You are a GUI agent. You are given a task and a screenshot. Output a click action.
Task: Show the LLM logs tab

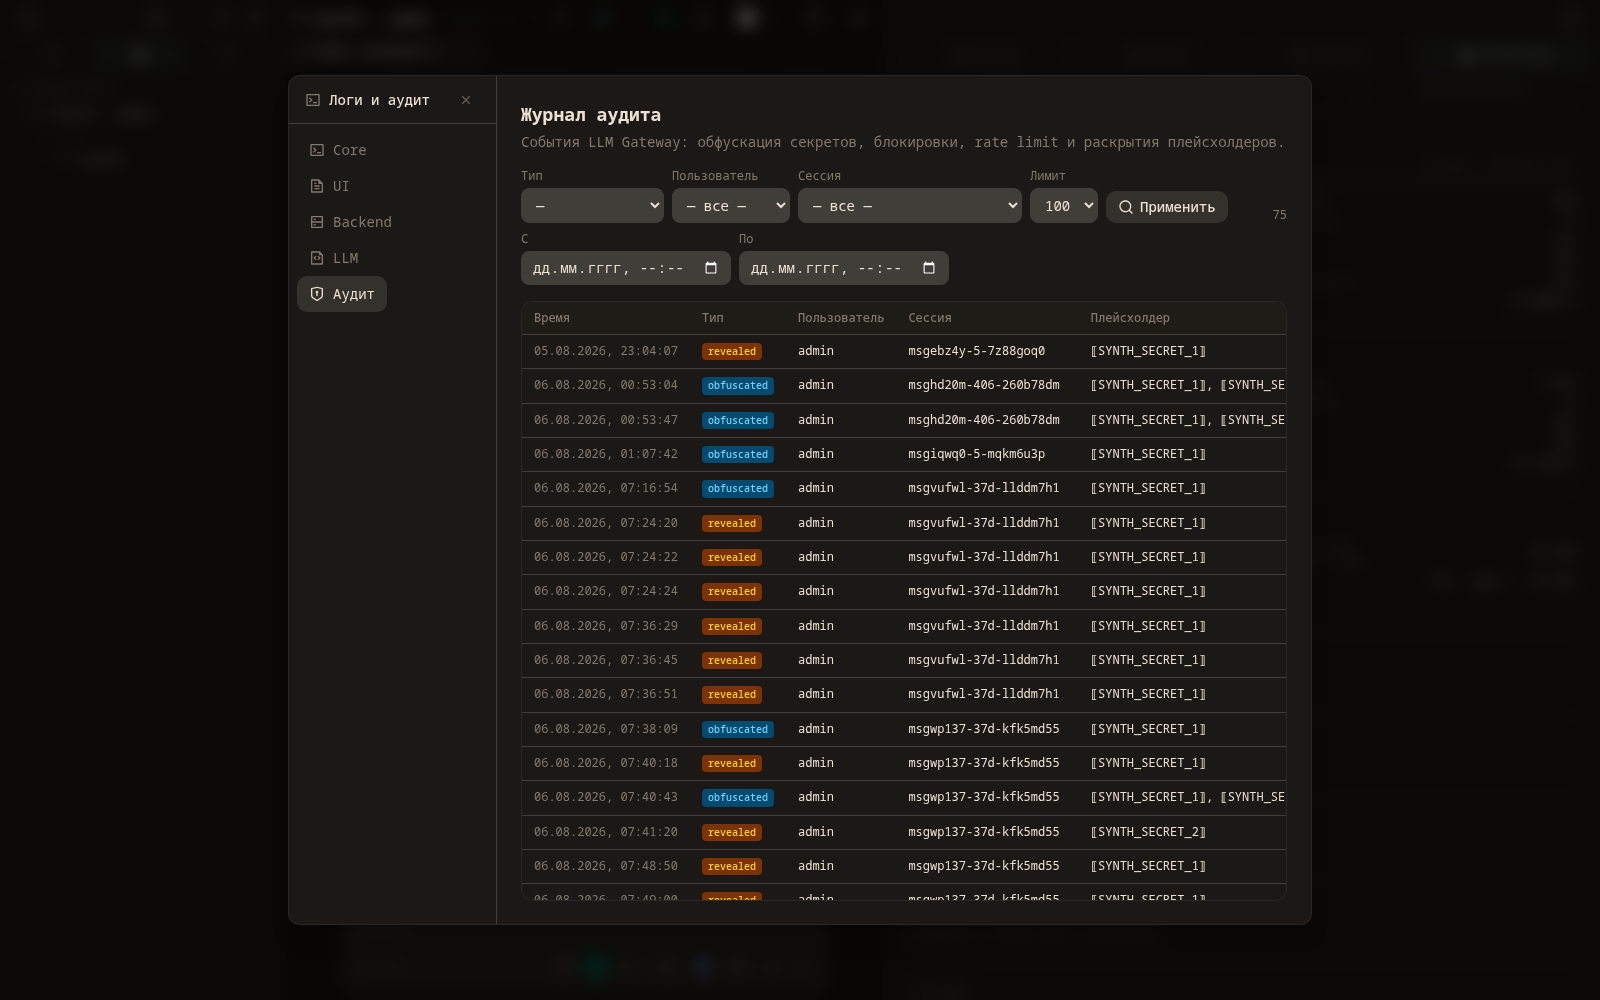(334, 258)
